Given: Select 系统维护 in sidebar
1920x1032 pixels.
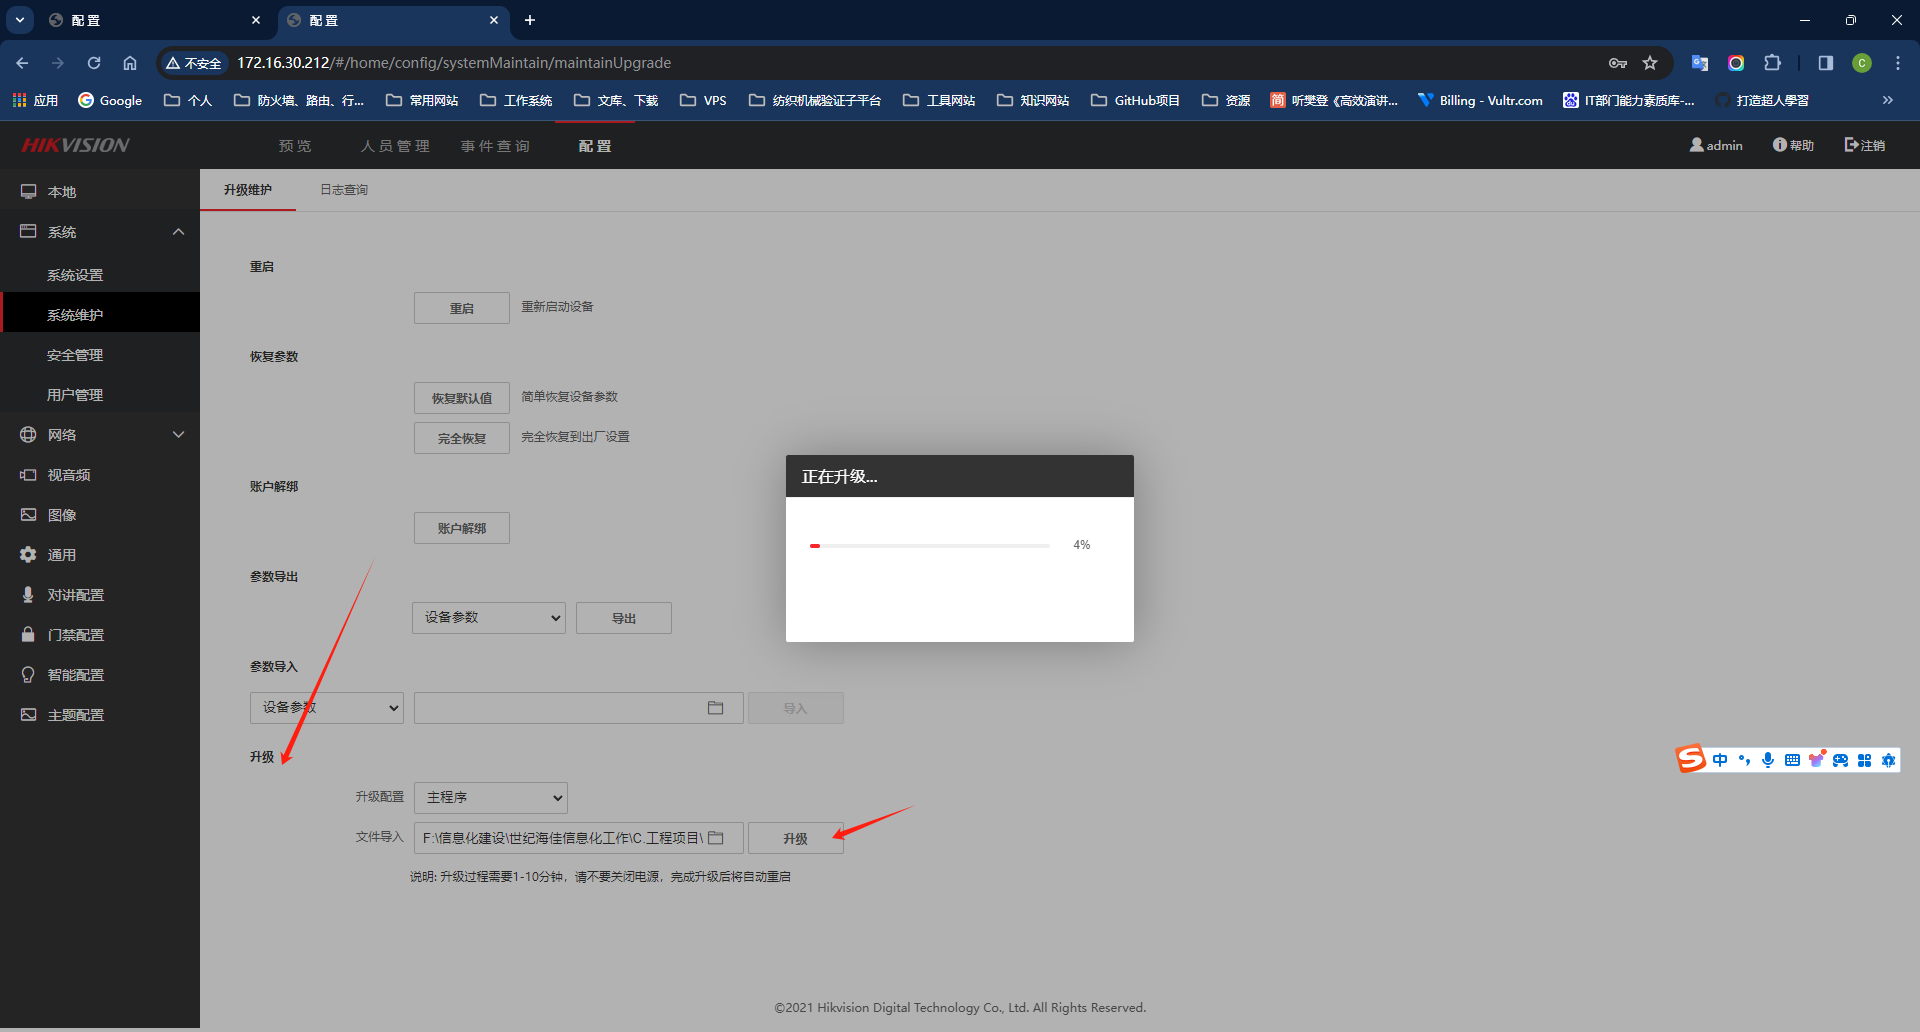Looking at the screenshot, I should click(100, 314).
